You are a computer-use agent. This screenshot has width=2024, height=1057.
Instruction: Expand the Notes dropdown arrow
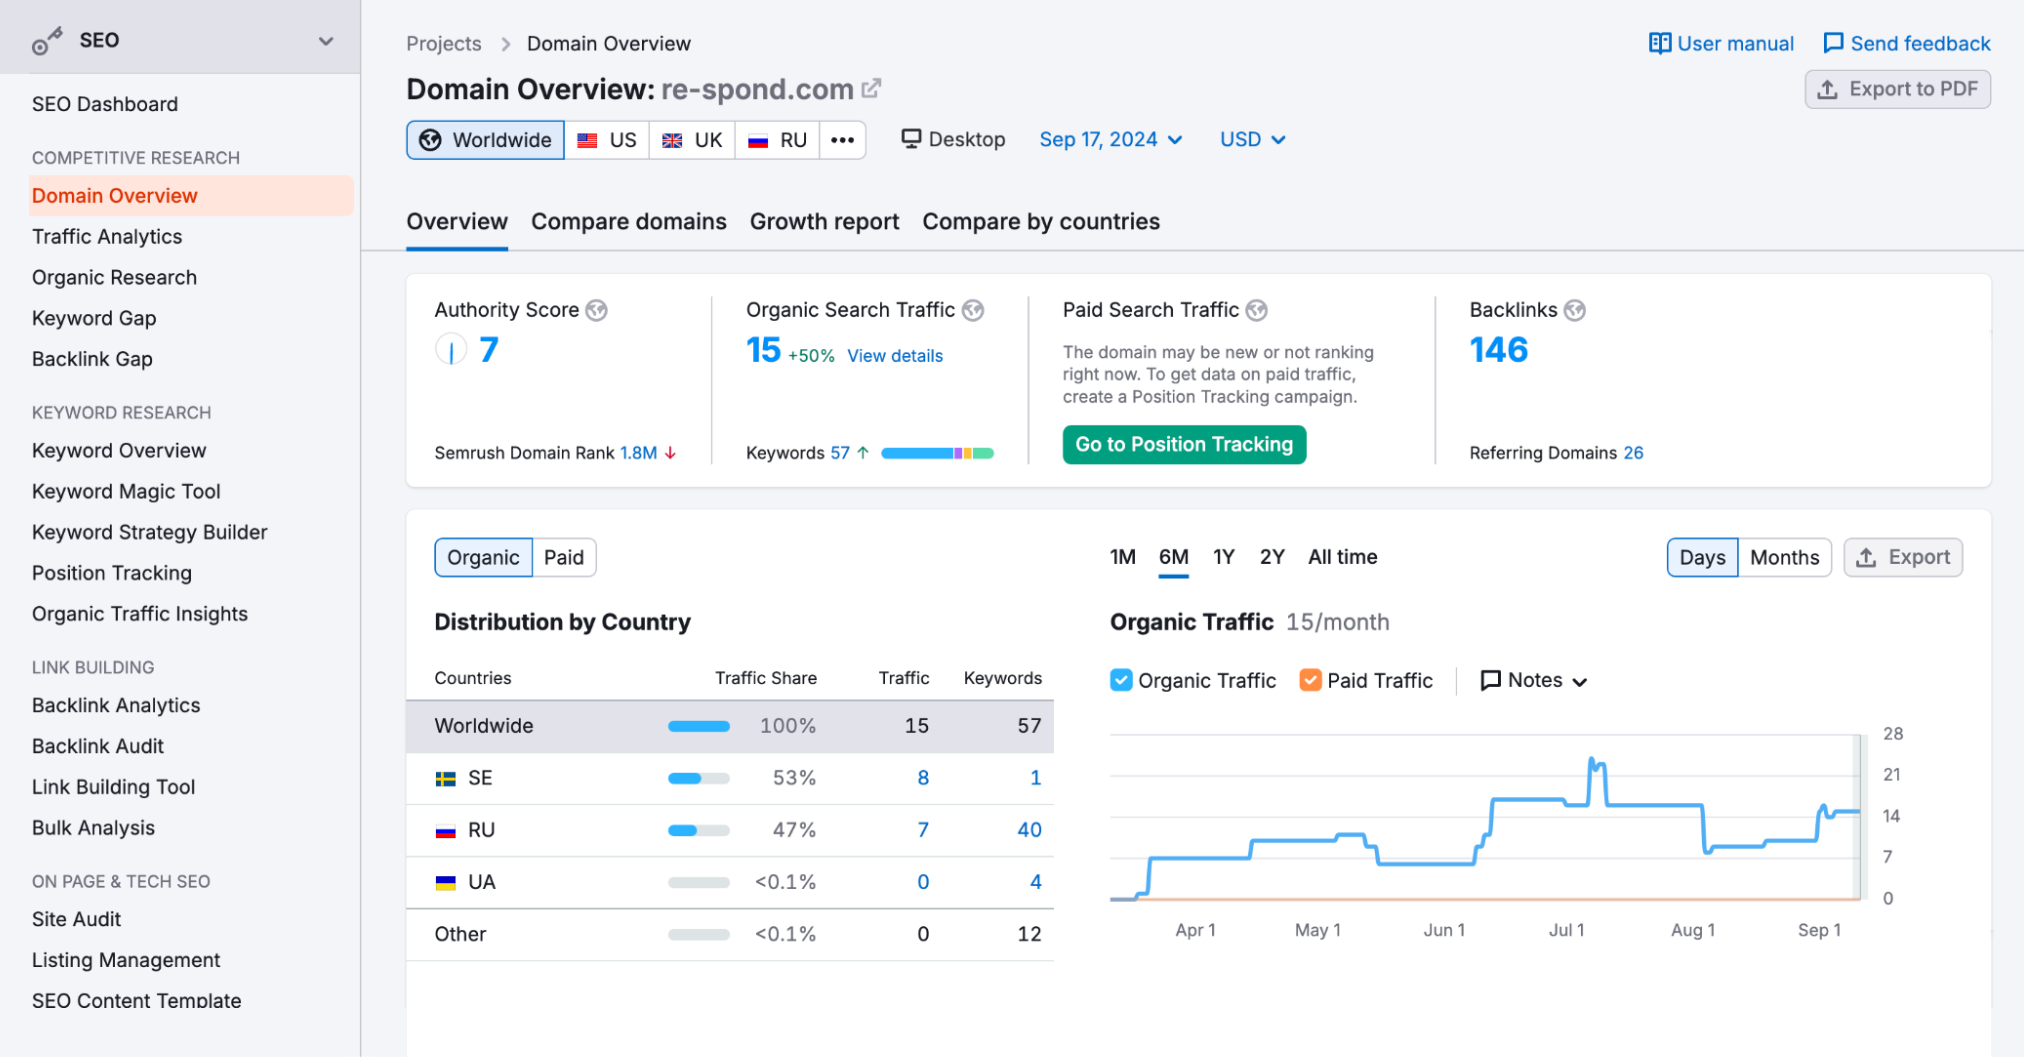(x=1580, y=682)
